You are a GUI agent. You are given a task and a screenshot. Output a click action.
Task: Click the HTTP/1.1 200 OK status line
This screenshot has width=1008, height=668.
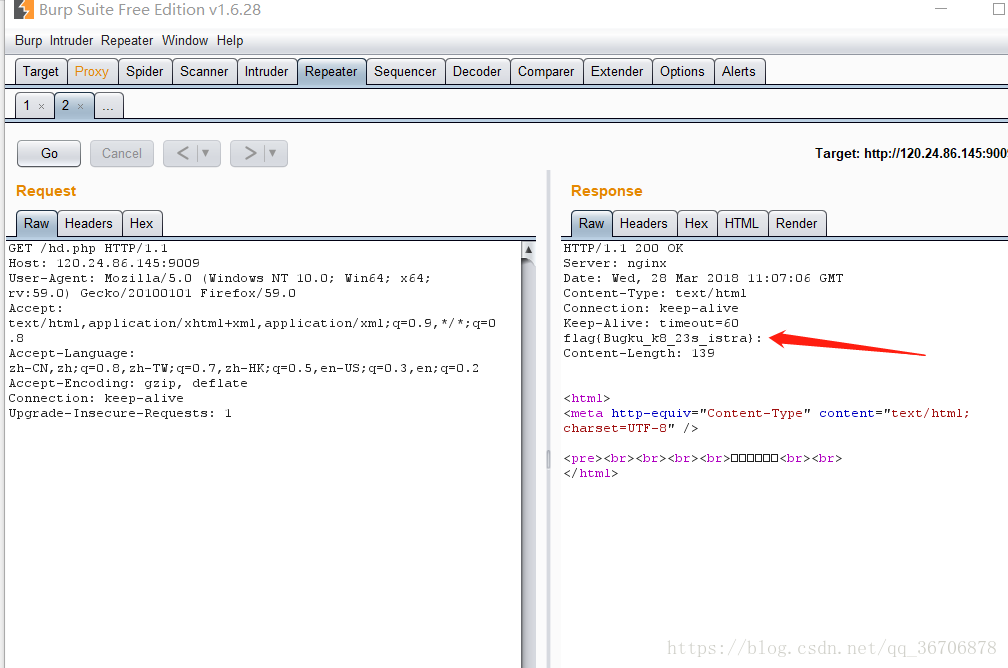[624, 248]
